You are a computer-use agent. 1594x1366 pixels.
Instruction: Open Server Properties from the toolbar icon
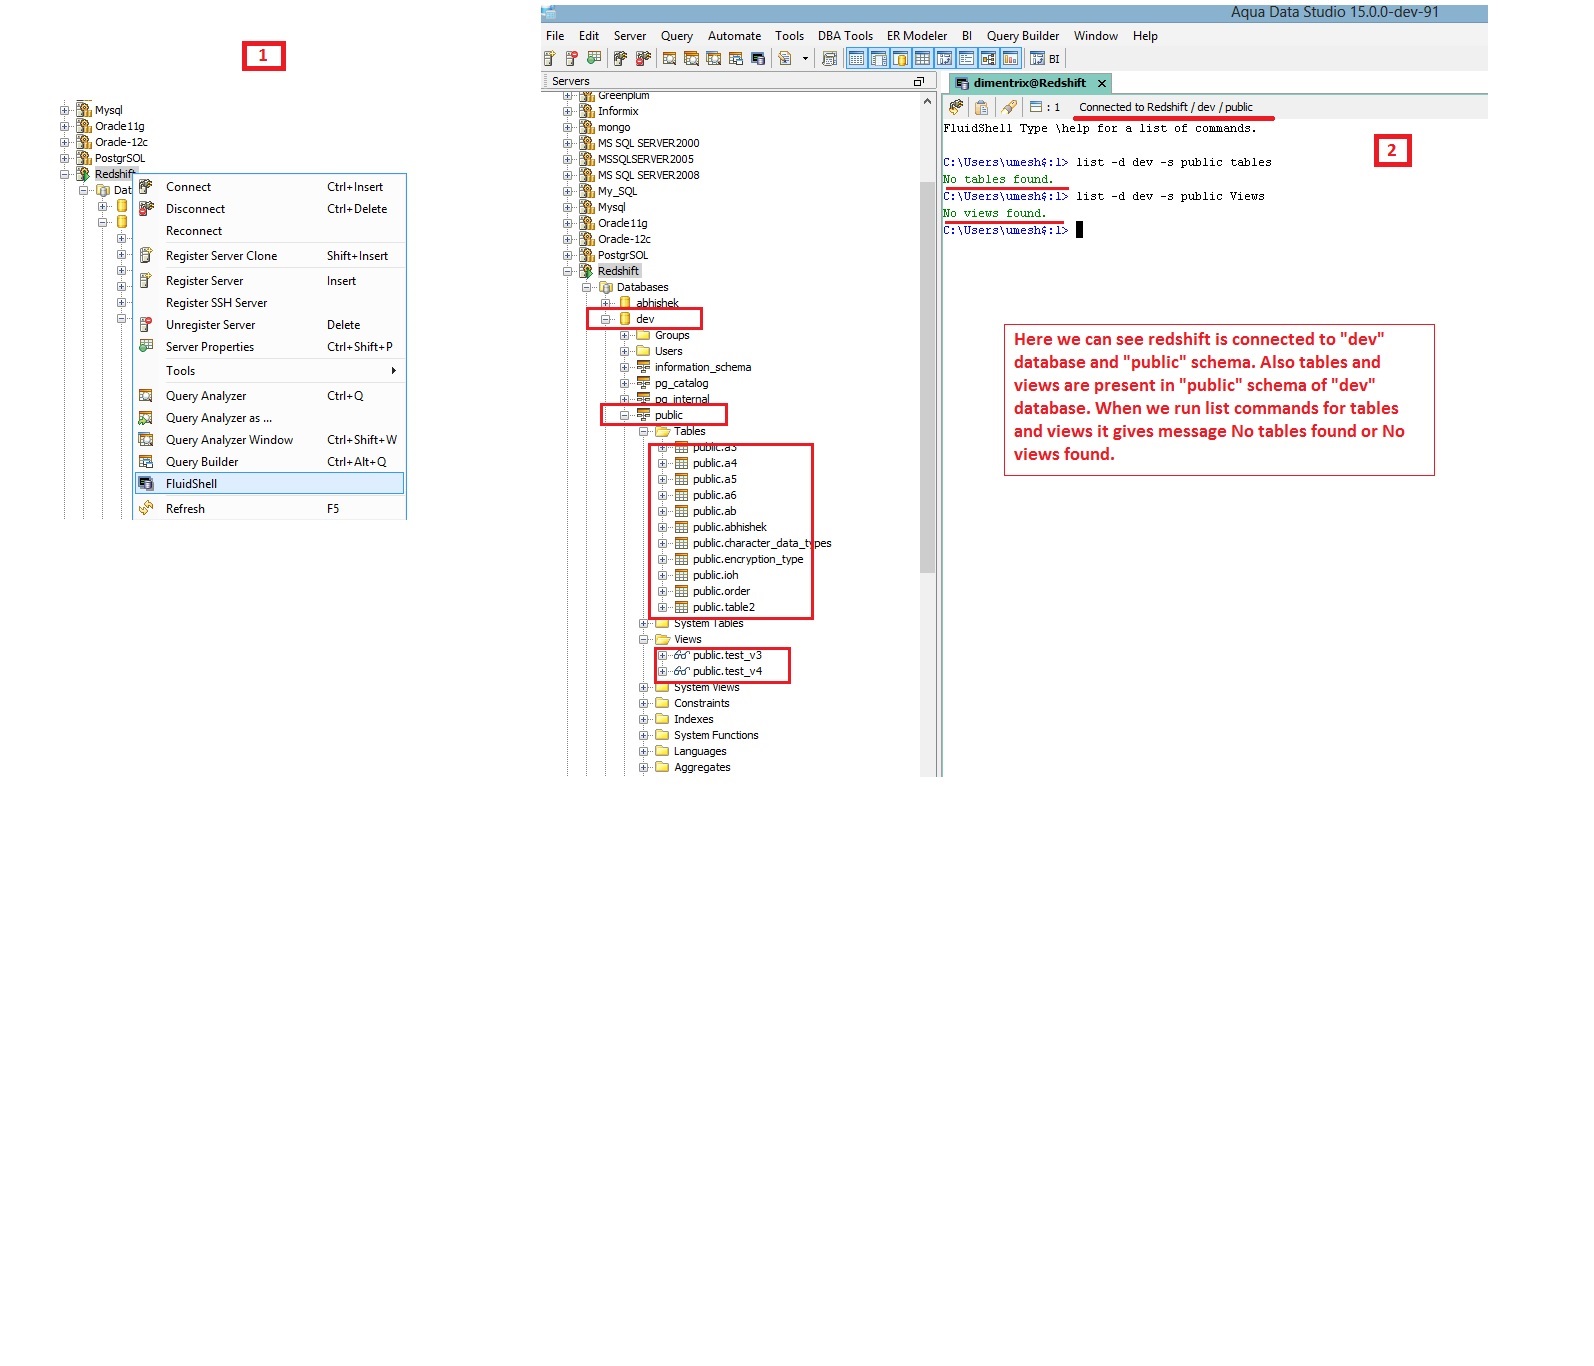pyautogui.click(x=594, y=59)
